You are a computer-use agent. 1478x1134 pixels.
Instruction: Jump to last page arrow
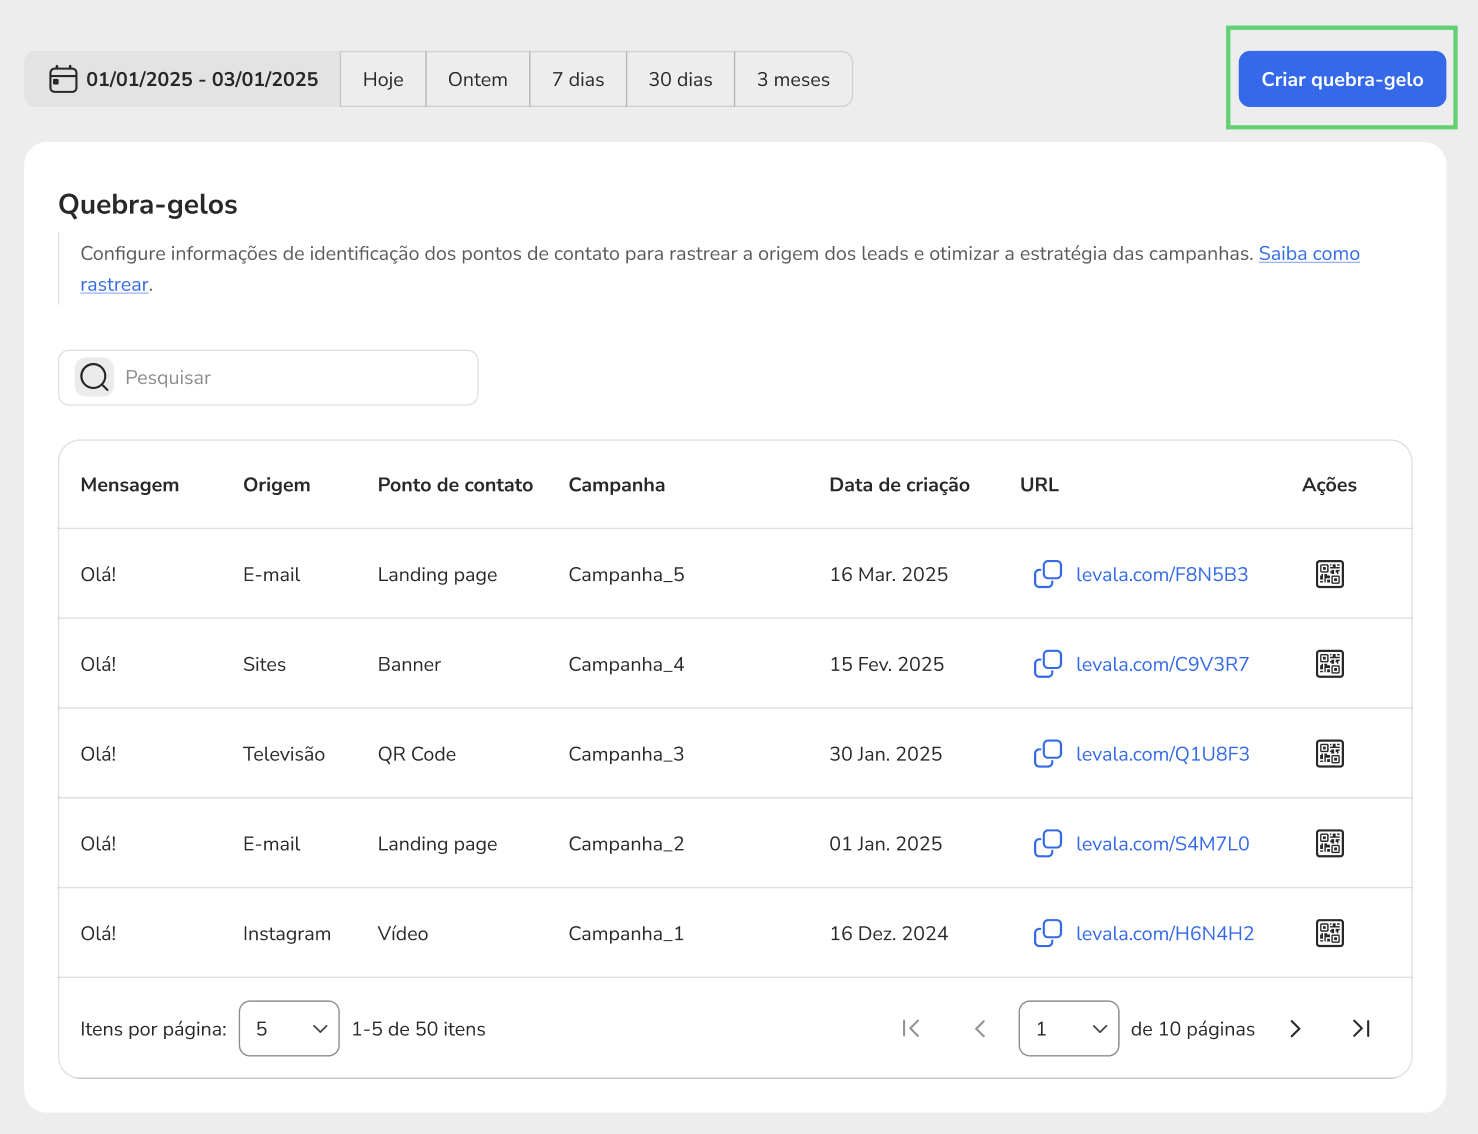(x=1361, y=1028)
